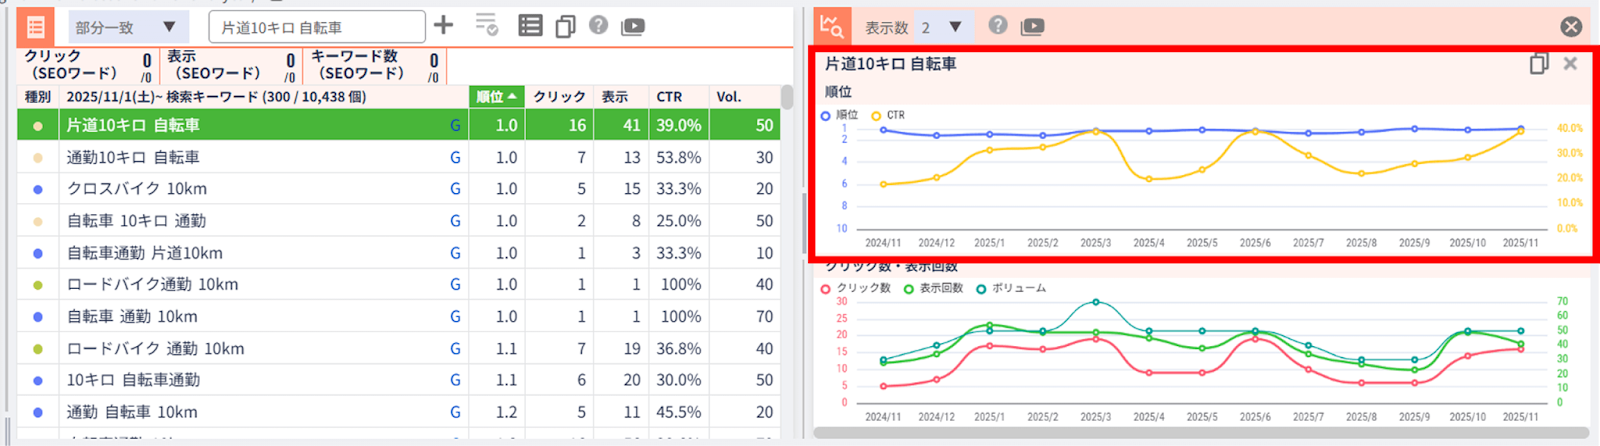Open the 部分一致 match type dropdown
This screenshot has width=1600, height=446.
(x=128, y=27)
